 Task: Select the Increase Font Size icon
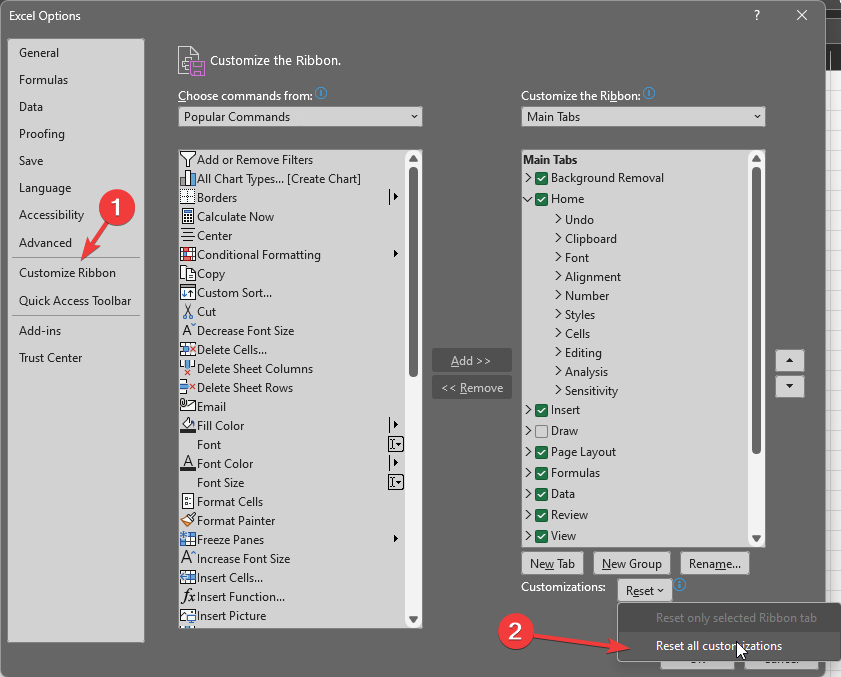point(188,557)
